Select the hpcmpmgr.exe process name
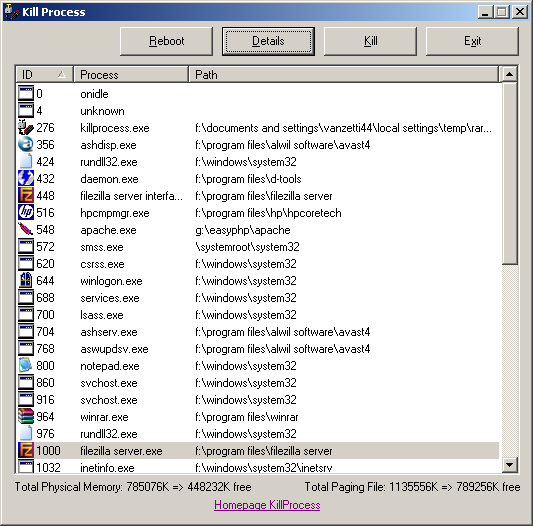Viewport: 533px width, 526px height. (115, 213)
